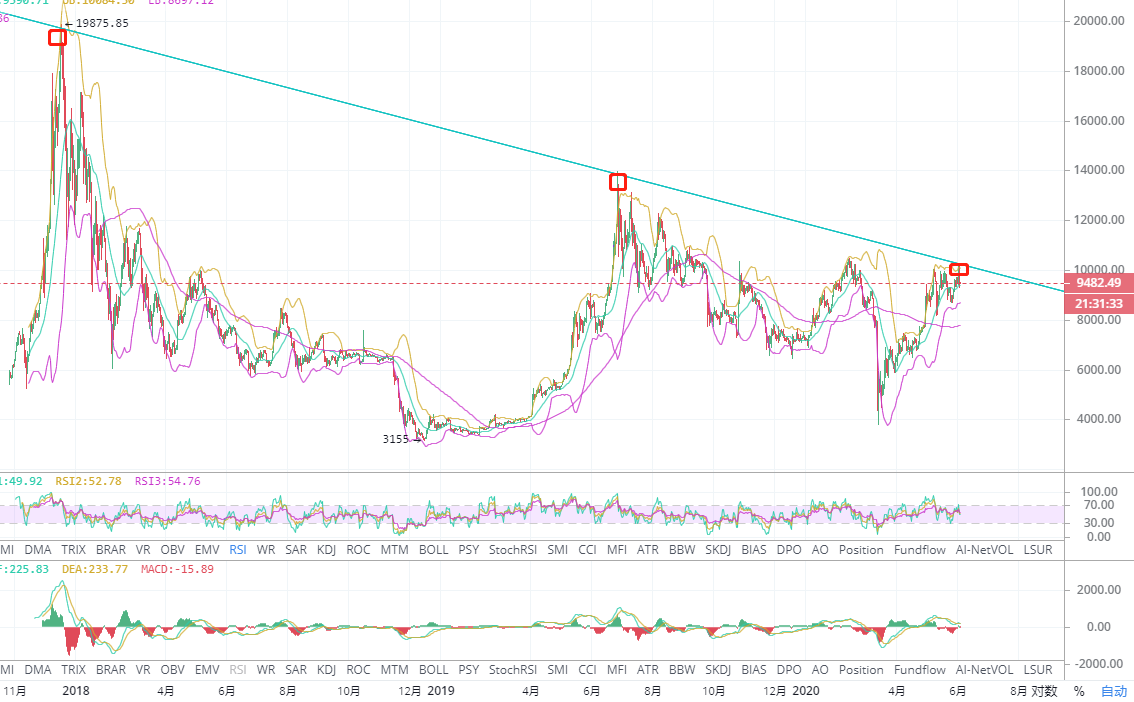Switch MACD pane to BRAR indicator

pos(111,669)
